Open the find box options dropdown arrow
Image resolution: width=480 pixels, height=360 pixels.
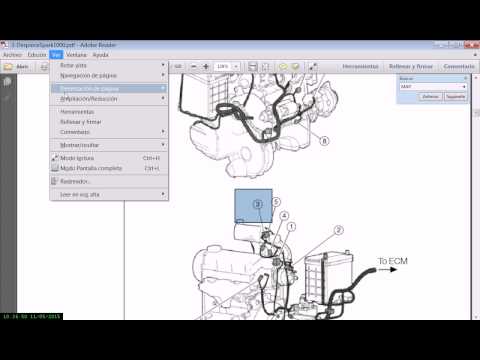464,87
